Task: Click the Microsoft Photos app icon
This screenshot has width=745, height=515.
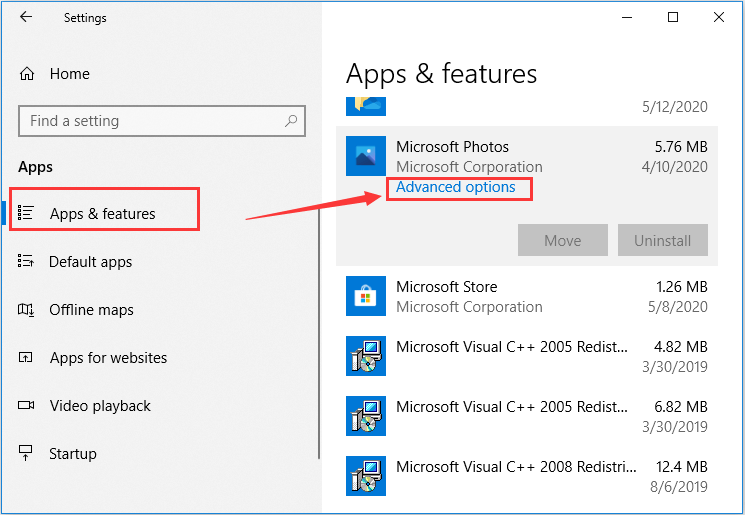Action: point(366,156)
